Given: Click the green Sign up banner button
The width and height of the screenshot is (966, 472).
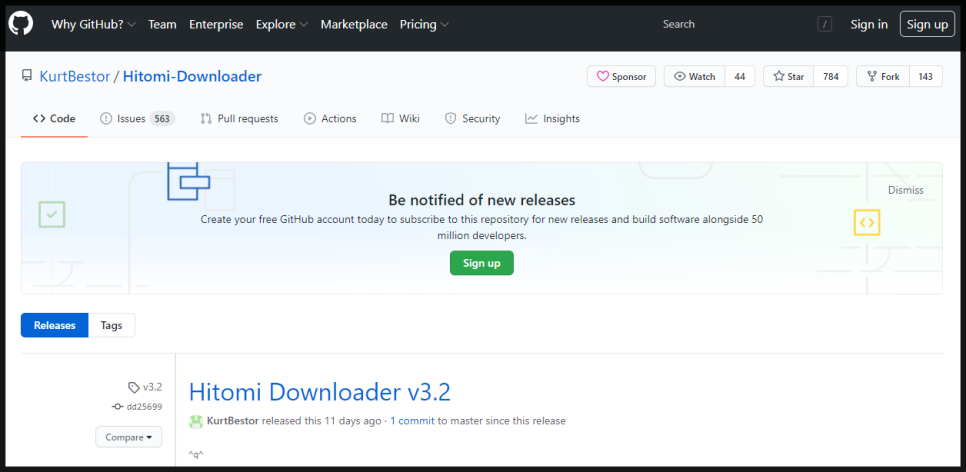Looking at the screenshot, I should (x=482, y=263).
